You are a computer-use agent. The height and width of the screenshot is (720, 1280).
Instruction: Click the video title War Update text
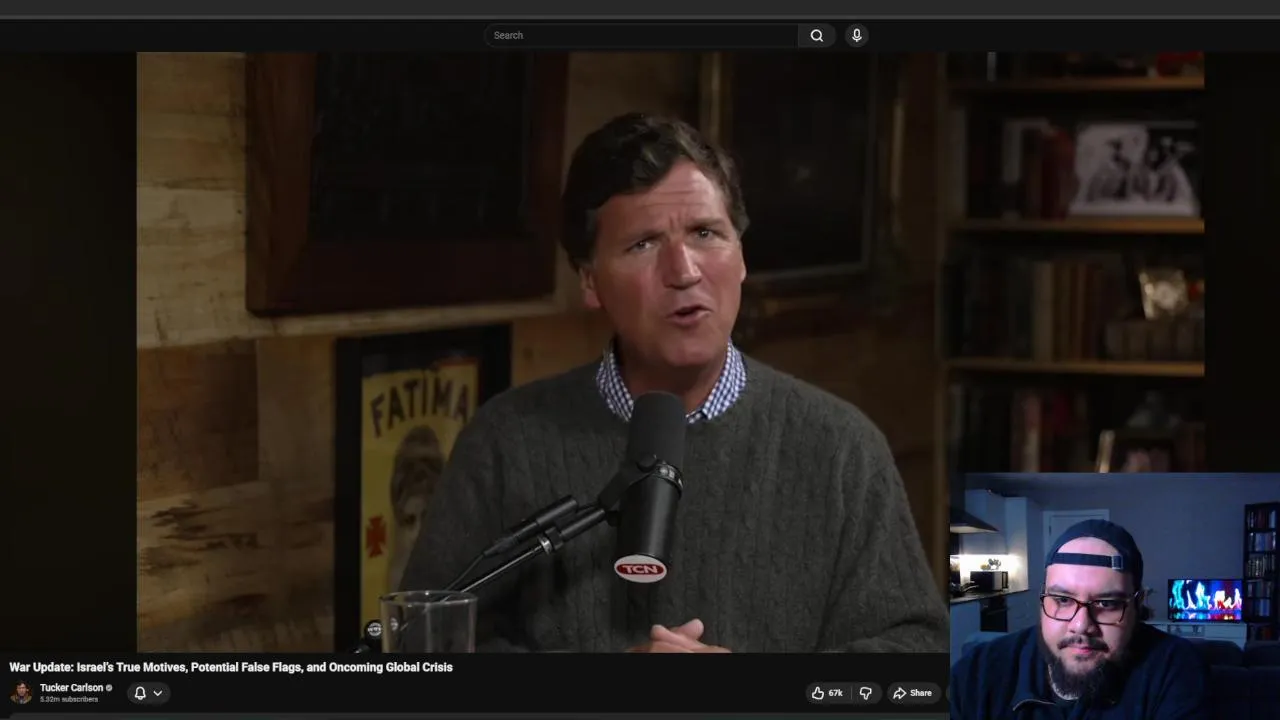click(231, 667)
